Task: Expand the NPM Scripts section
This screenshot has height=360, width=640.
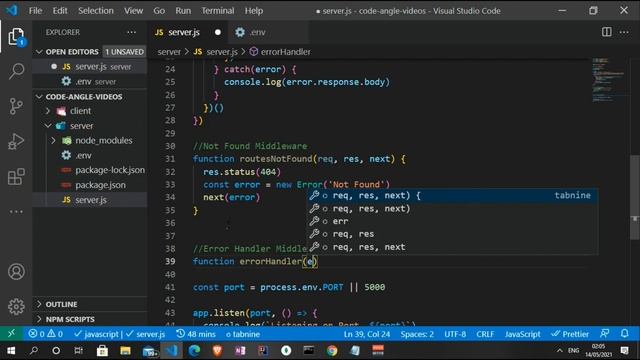Action: (x=39, y=319)
